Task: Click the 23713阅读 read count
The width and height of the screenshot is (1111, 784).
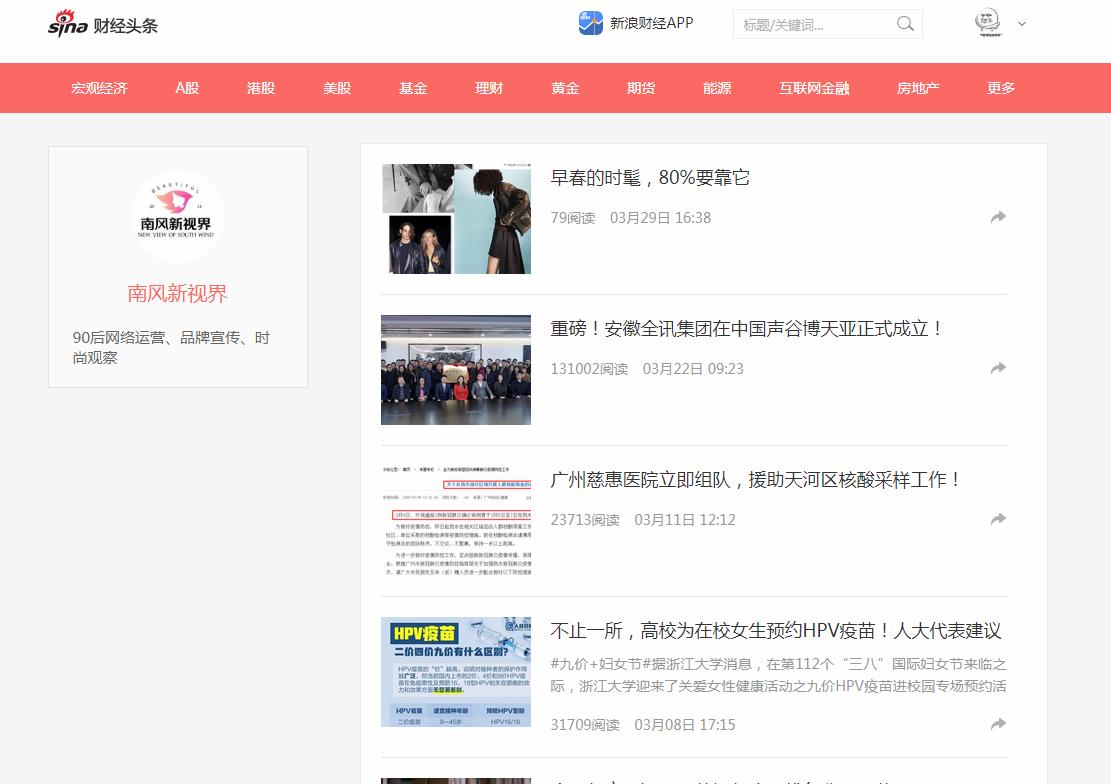Action: coord(585,520)
